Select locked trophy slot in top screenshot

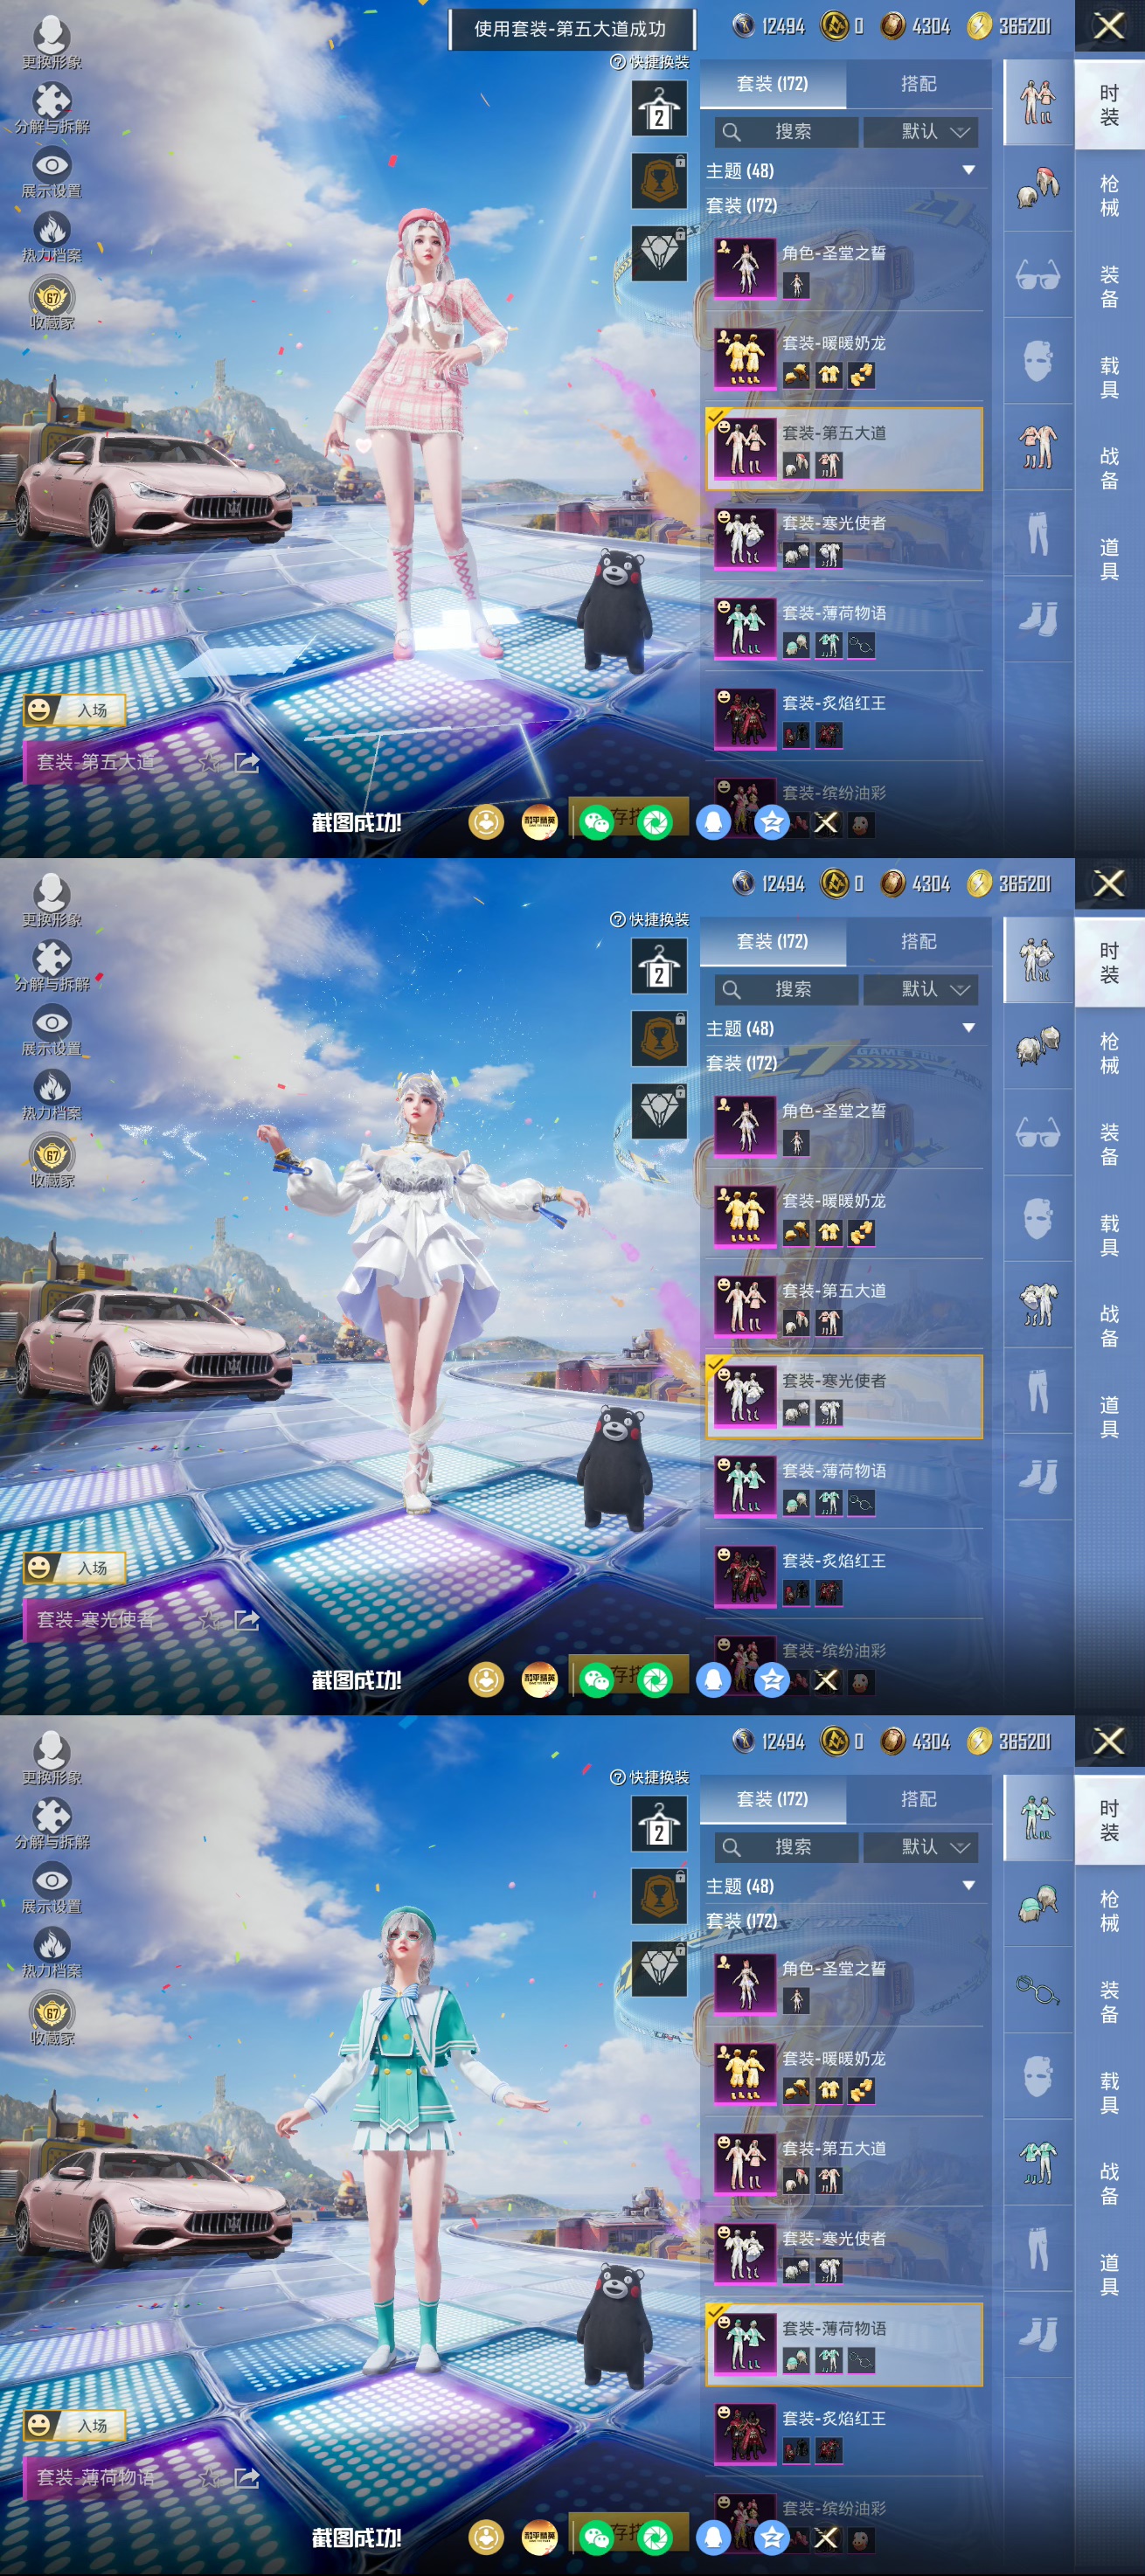(659, 180)
